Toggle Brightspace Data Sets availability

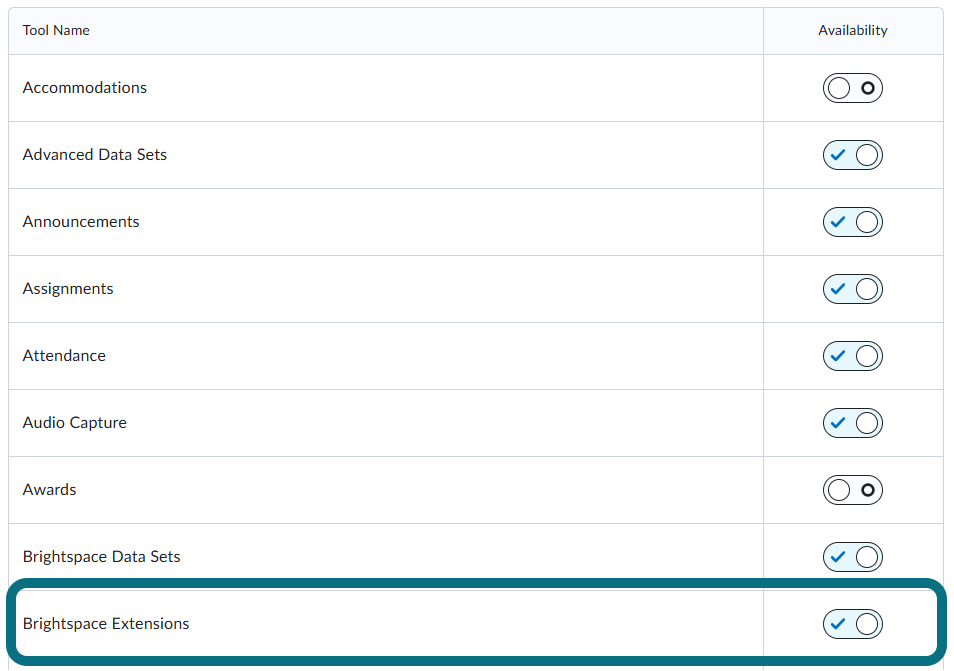click(852, 557)
